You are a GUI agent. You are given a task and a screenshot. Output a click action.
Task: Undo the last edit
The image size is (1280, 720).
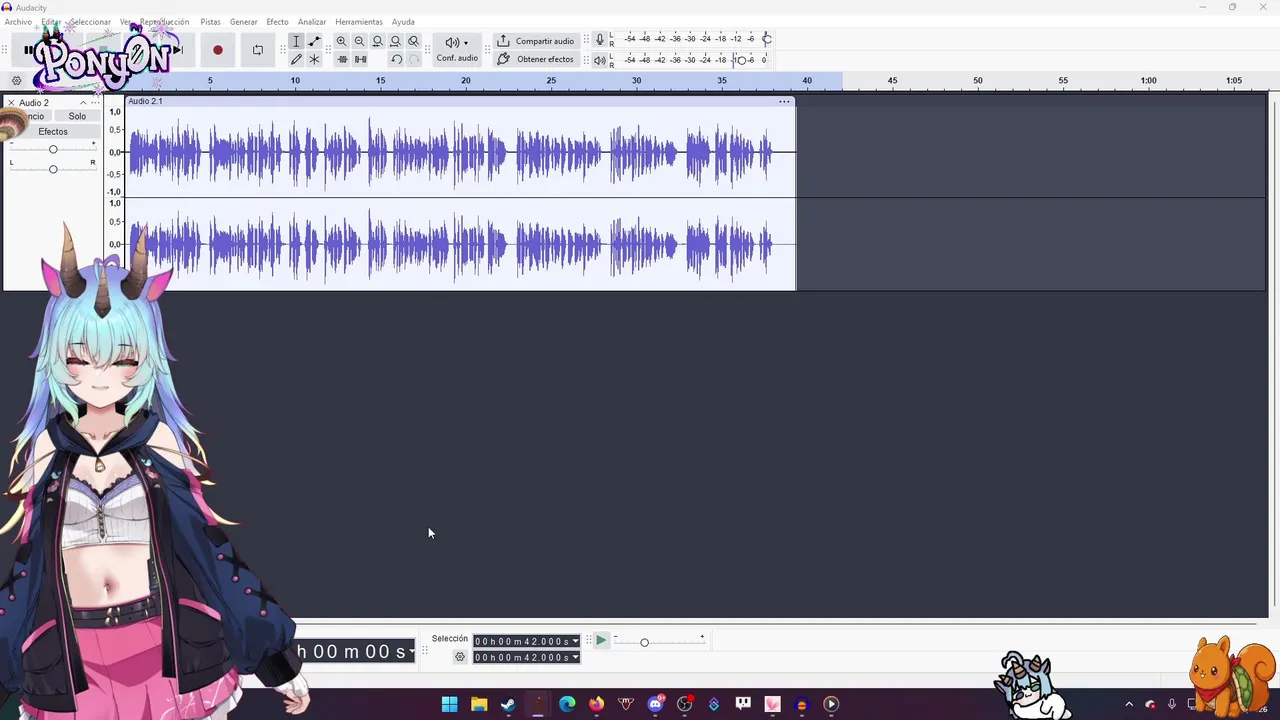(x=396, y=59)
